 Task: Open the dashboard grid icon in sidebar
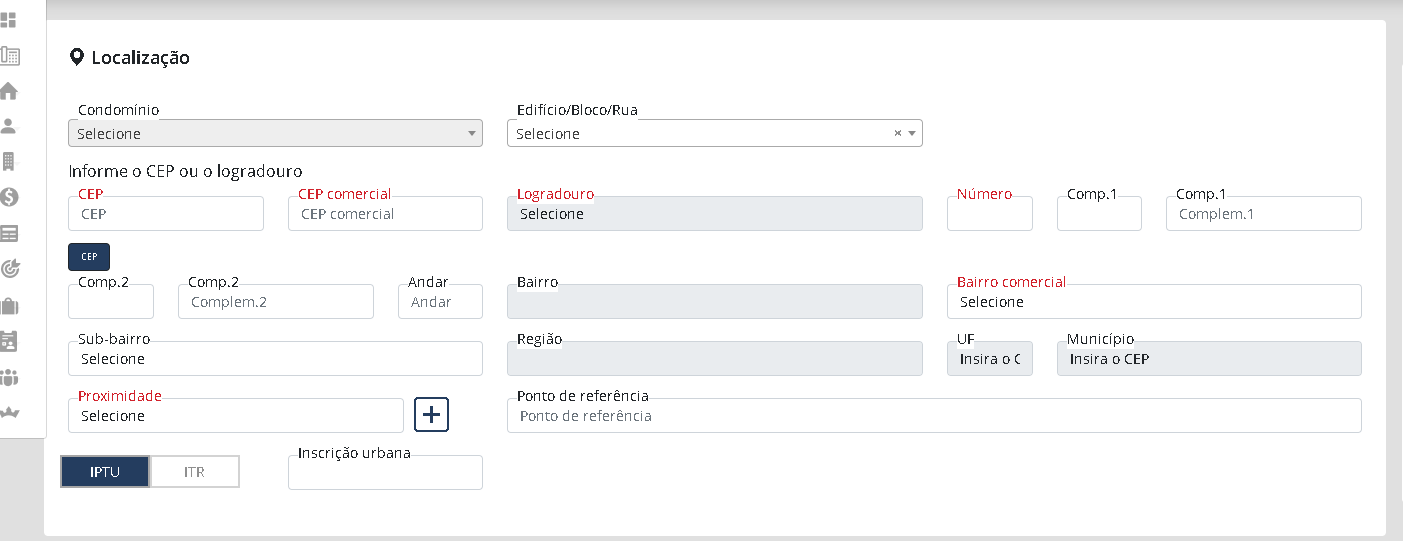point(9,20)
